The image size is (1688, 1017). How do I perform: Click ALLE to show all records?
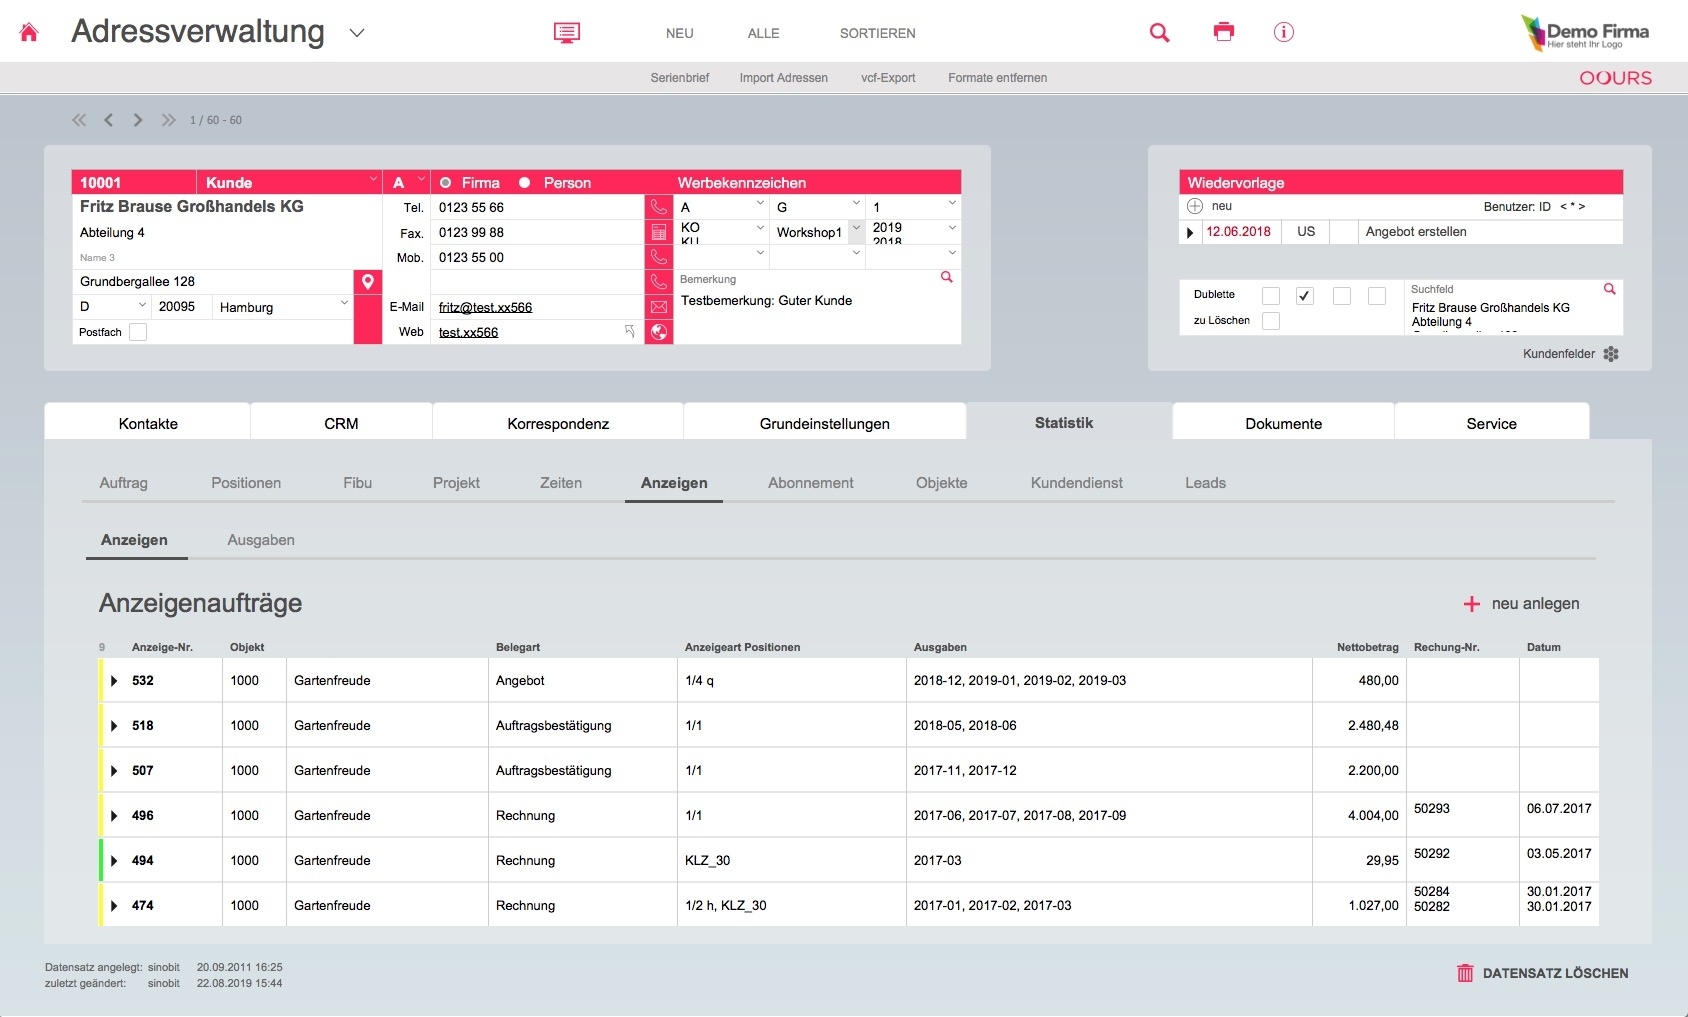pos(764,33)
